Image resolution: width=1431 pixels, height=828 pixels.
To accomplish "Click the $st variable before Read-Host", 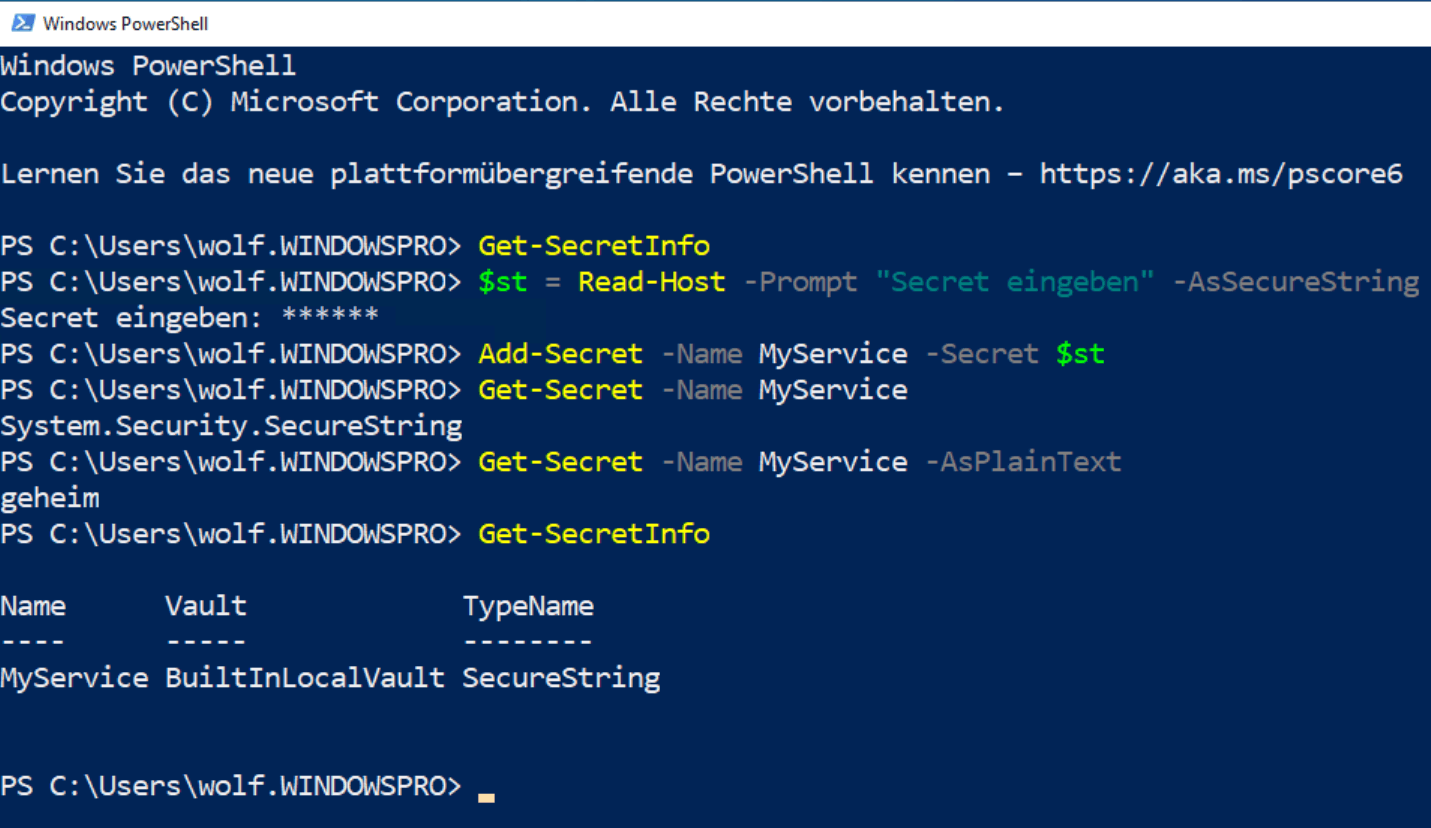I will point(502,282).
